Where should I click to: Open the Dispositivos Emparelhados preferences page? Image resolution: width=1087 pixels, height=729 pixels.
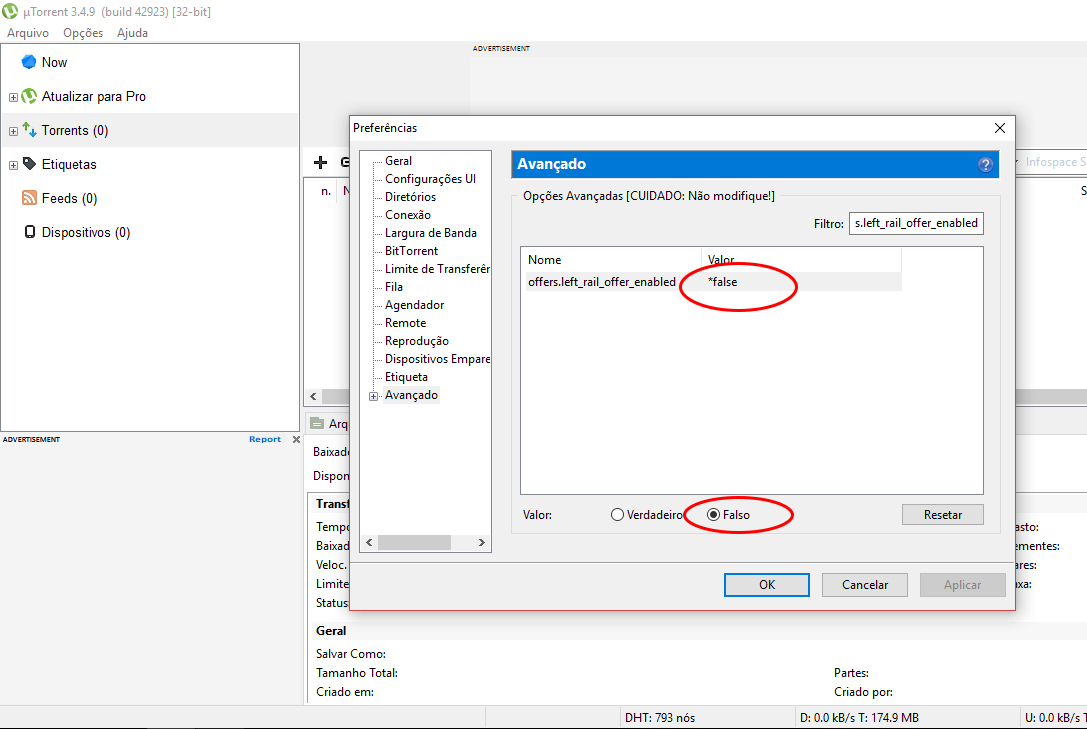pyautogui.click(x=437, y=359)
